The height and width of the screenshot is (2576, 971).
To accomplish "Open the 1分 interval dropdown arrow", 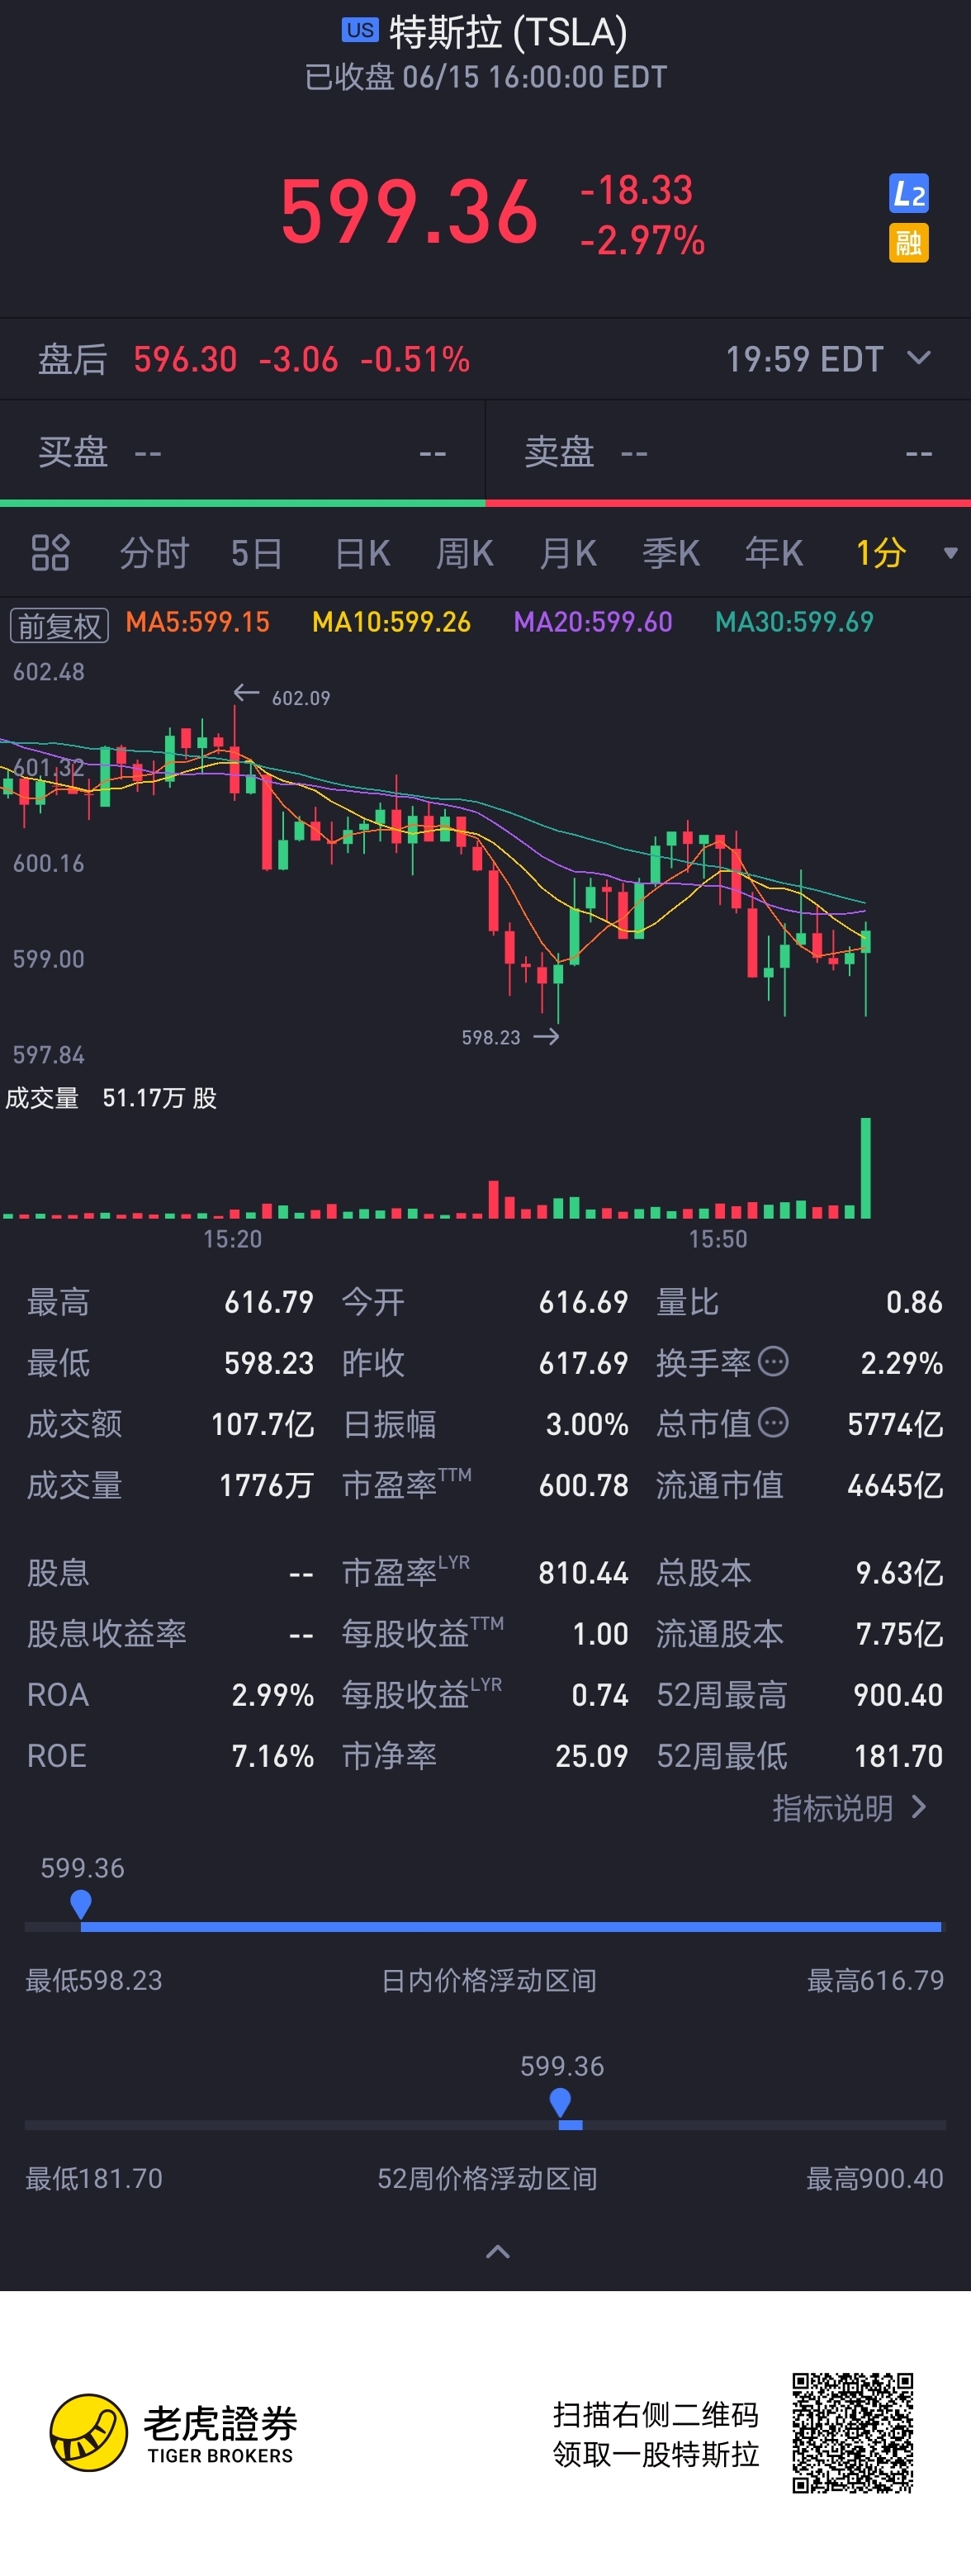I will click(x=950, y=553).
